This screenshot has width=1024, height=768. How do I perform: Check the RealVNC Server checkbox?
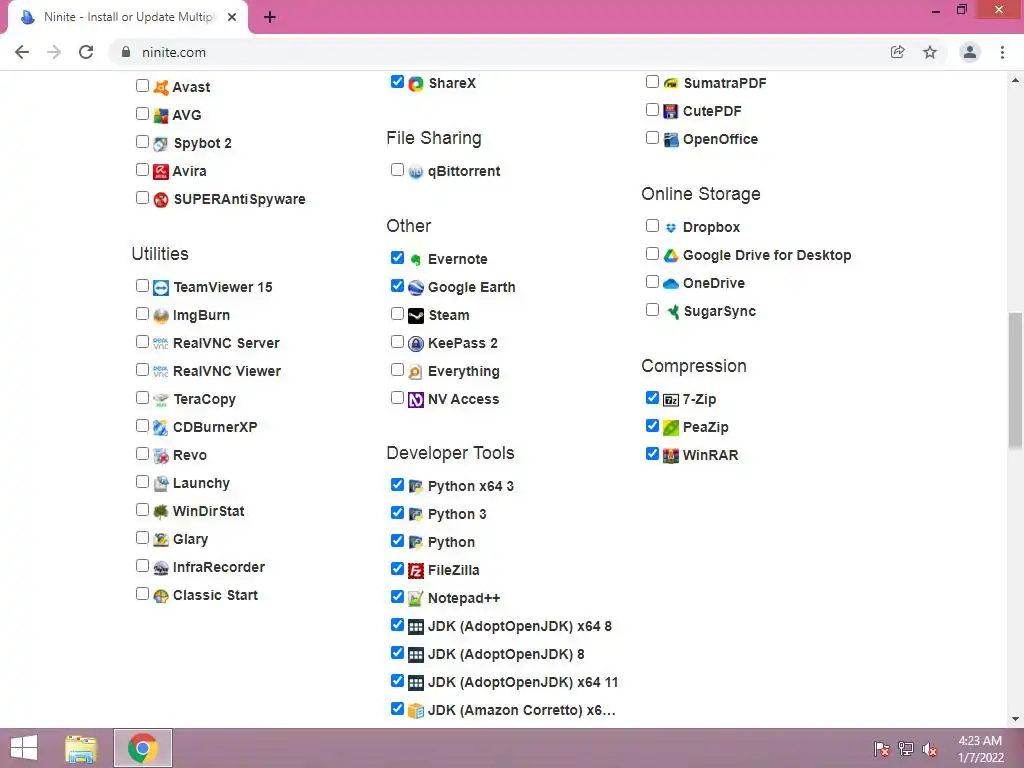tap(142, 342)
